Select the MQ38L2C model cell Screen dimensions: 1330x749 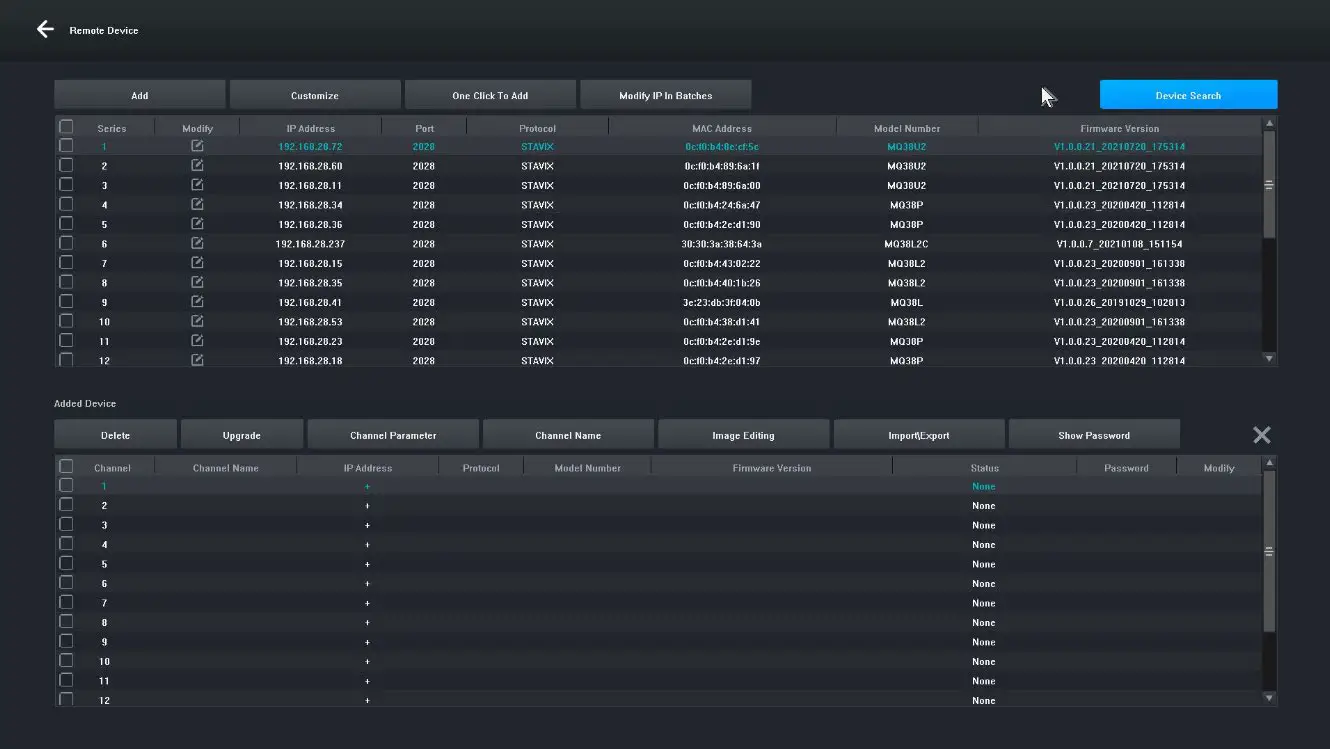point(907,244)
